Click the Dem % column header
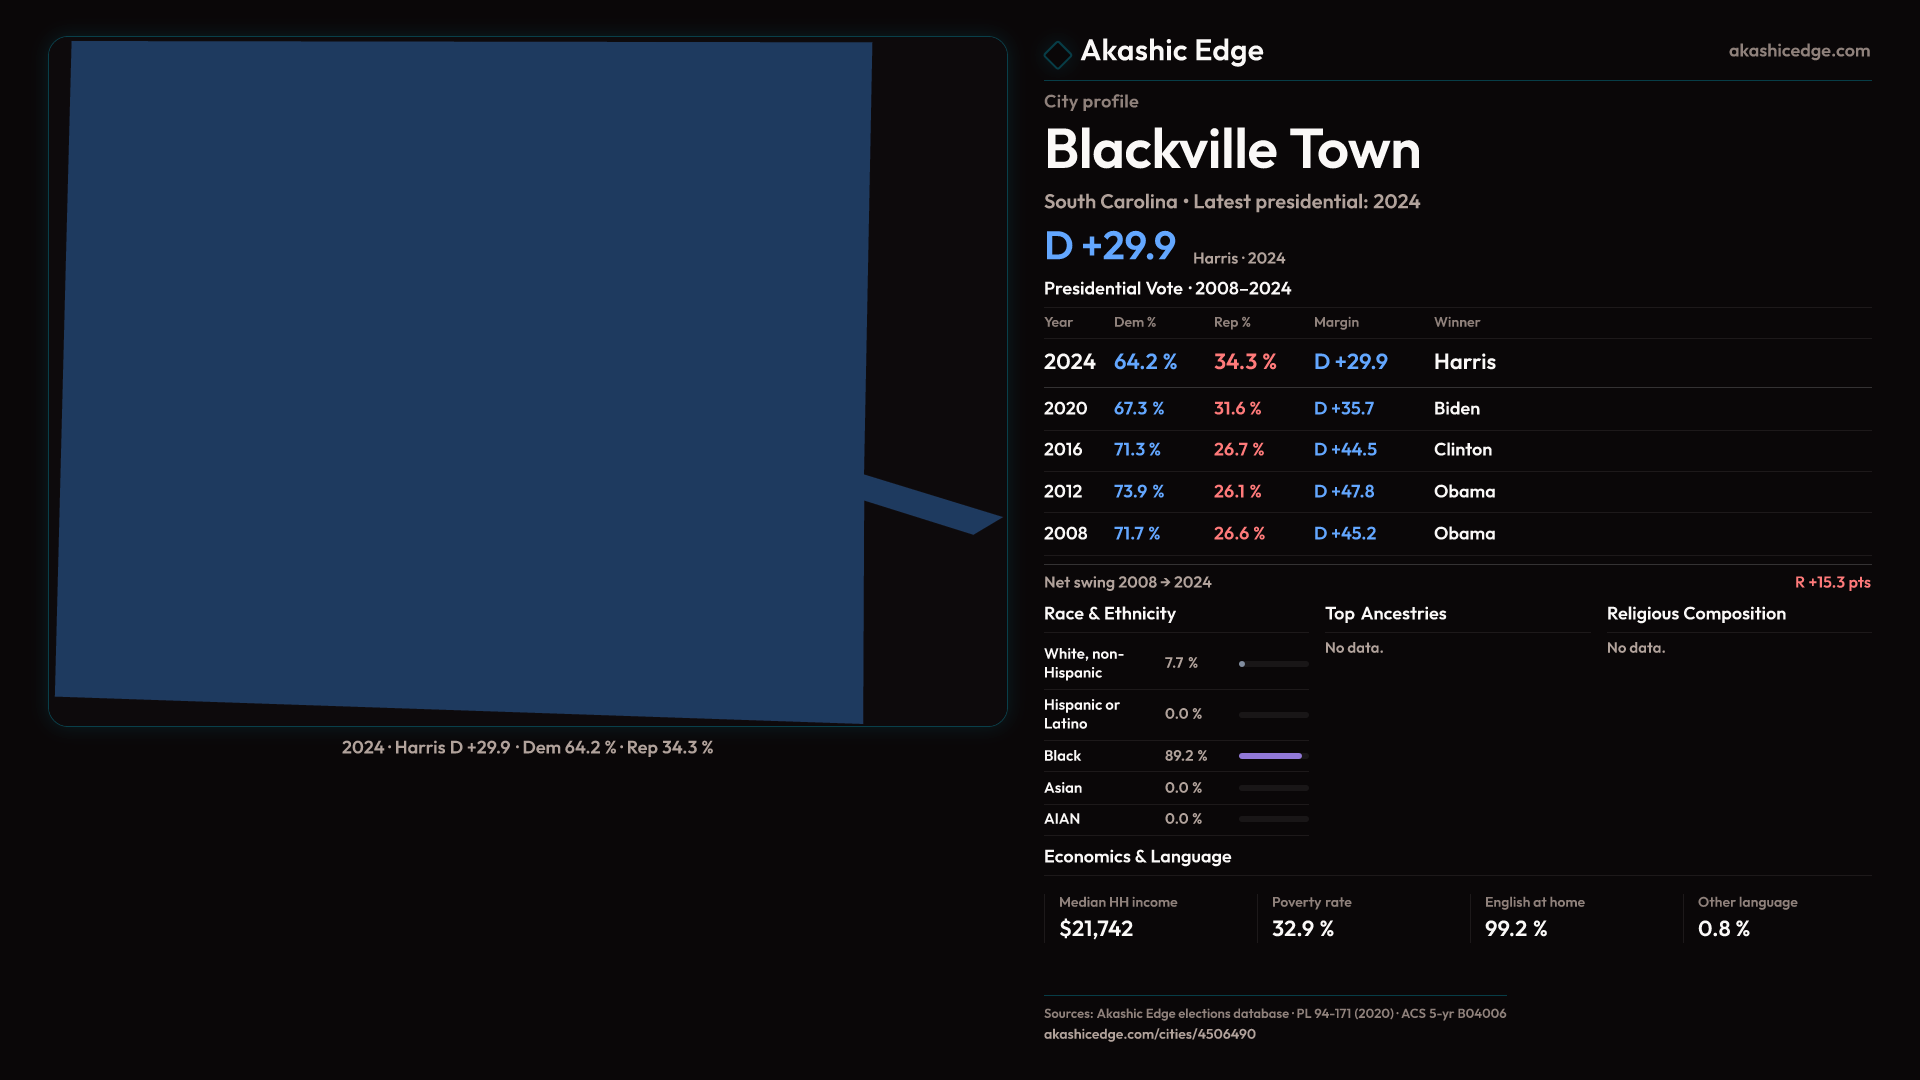 [x=1134, y=322]
